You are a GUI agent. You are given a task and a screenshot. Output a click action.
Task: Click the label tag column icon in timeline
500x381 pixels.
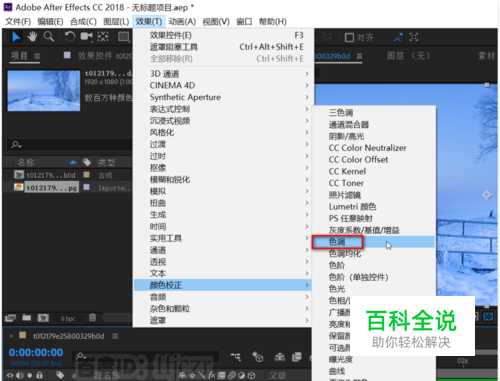click(60, 375)
